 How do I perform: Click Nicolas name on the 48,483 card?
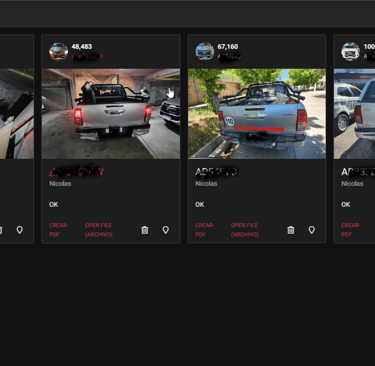(60, 184)
